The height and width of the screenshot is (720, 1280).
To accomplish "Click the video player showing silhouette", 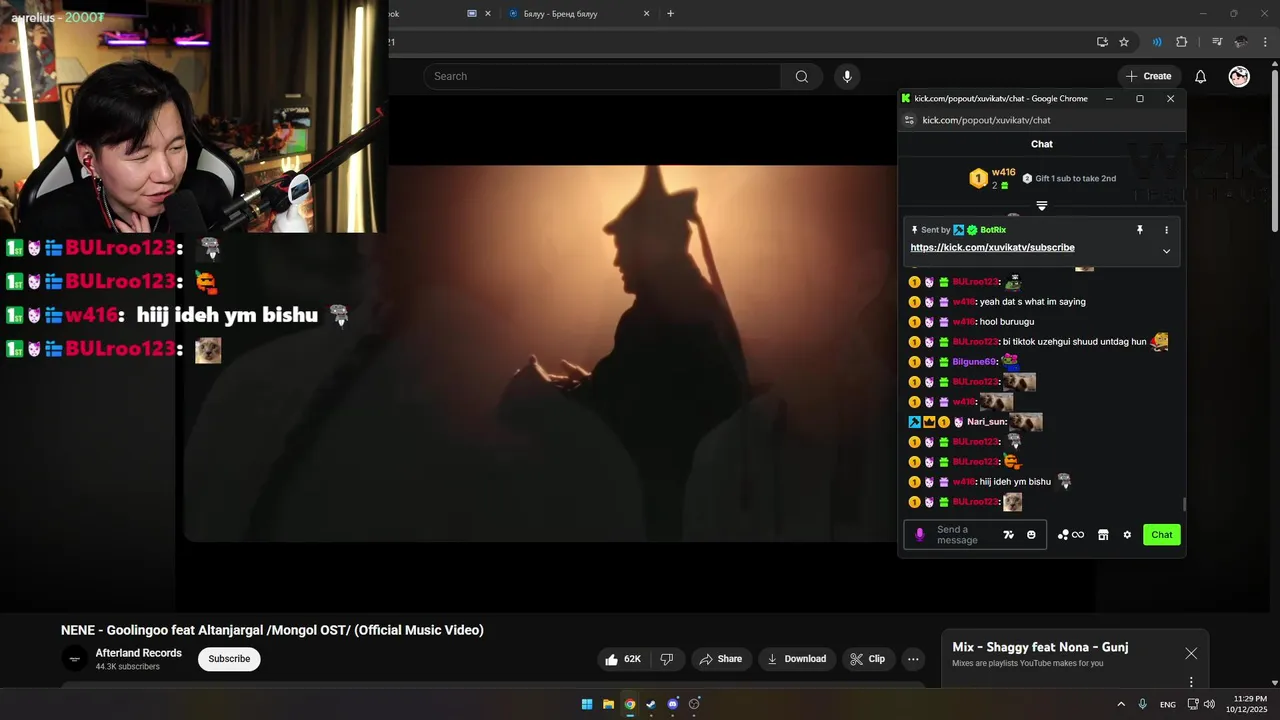I will point(540,353).
